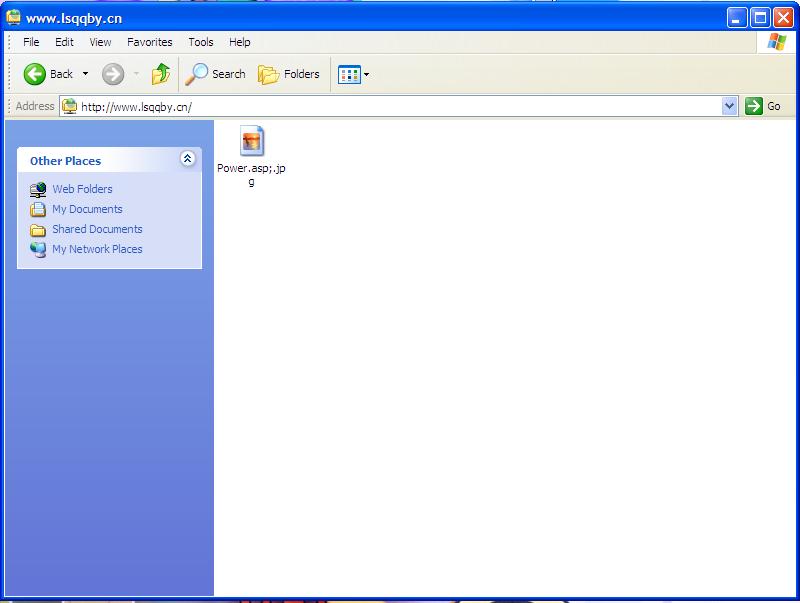The width and height of the screenshot is (800, 603).
Task: Click the Windows flag logo
Action: (777, 42)
